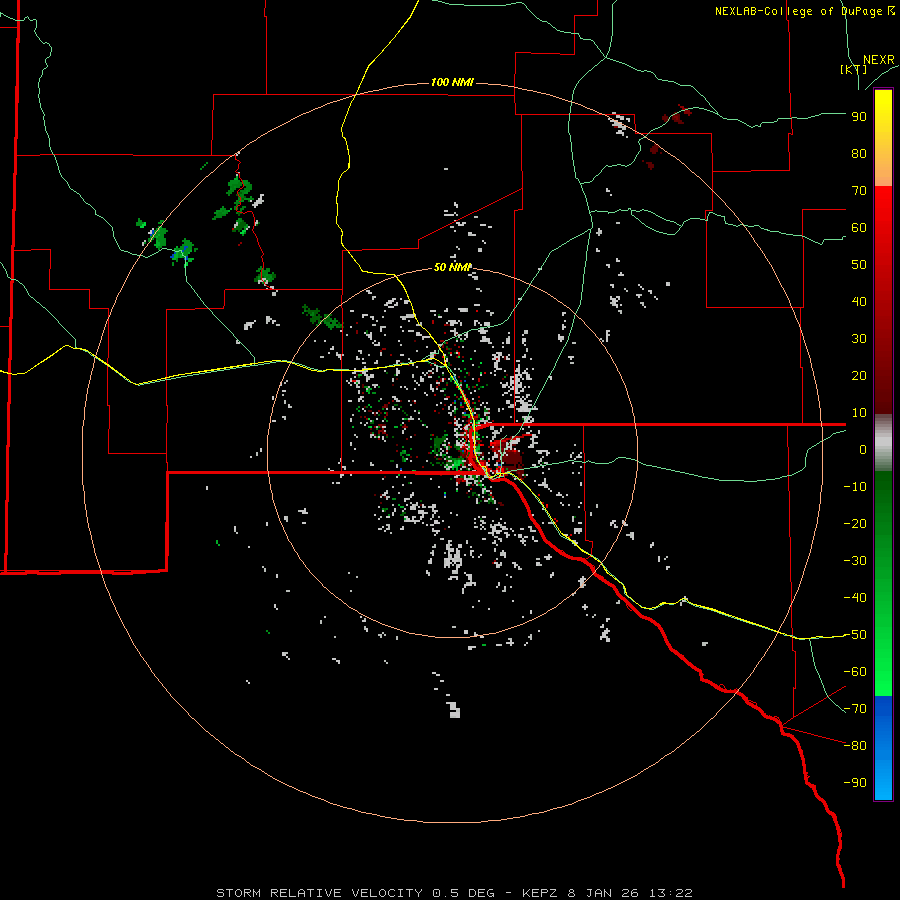Click the -40 value on the velocity scale
Image resolution: width=900 pixels, height=900 pixels.
click(855, 598)
